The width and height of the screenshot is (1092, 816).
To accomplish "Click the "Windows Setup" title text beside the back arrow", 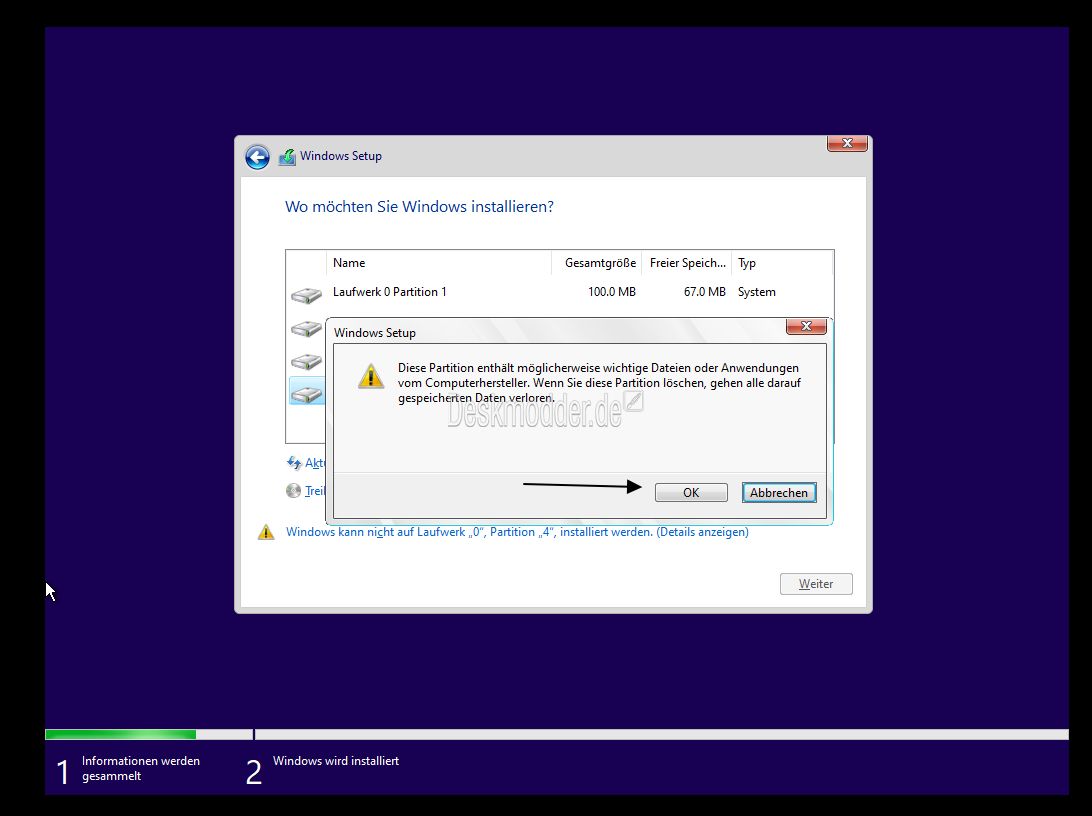I will coord(341,156).
